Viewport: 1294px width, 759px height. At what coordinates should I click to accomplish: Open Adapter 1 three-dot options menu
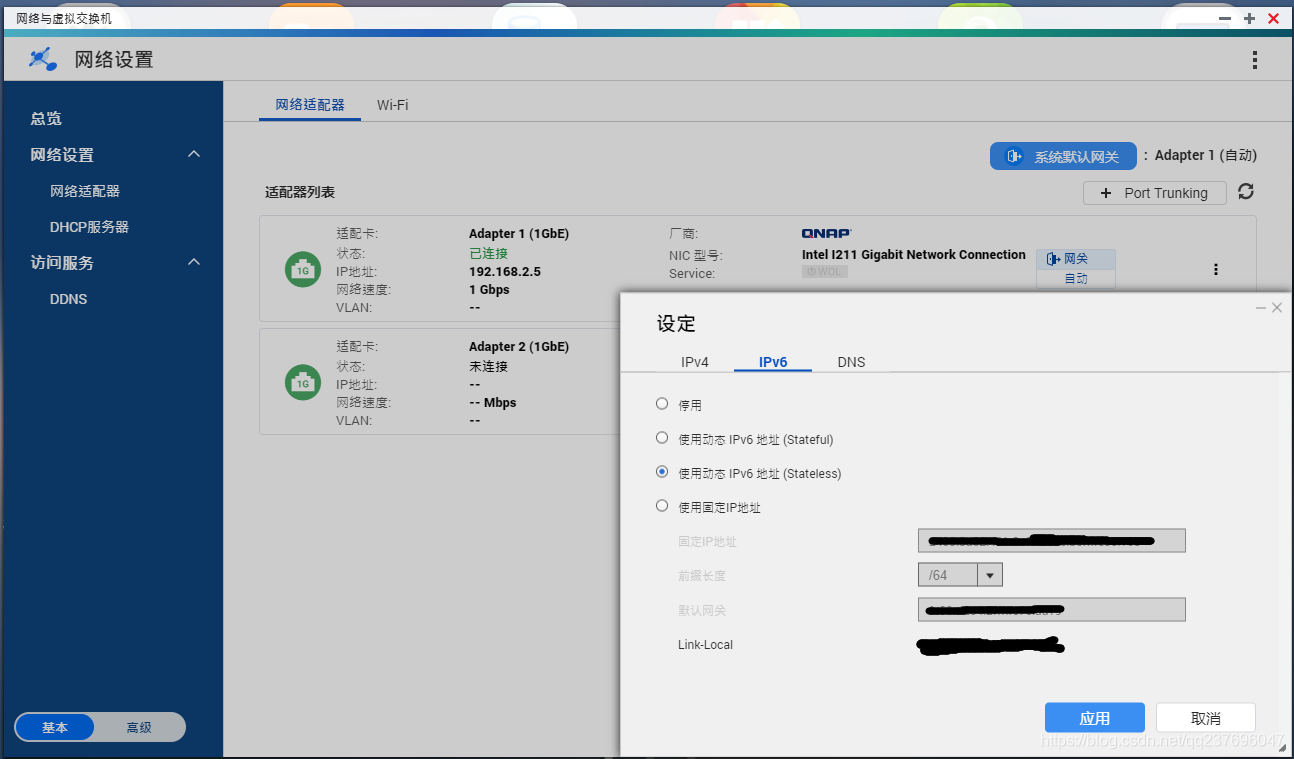[1216, 269]
